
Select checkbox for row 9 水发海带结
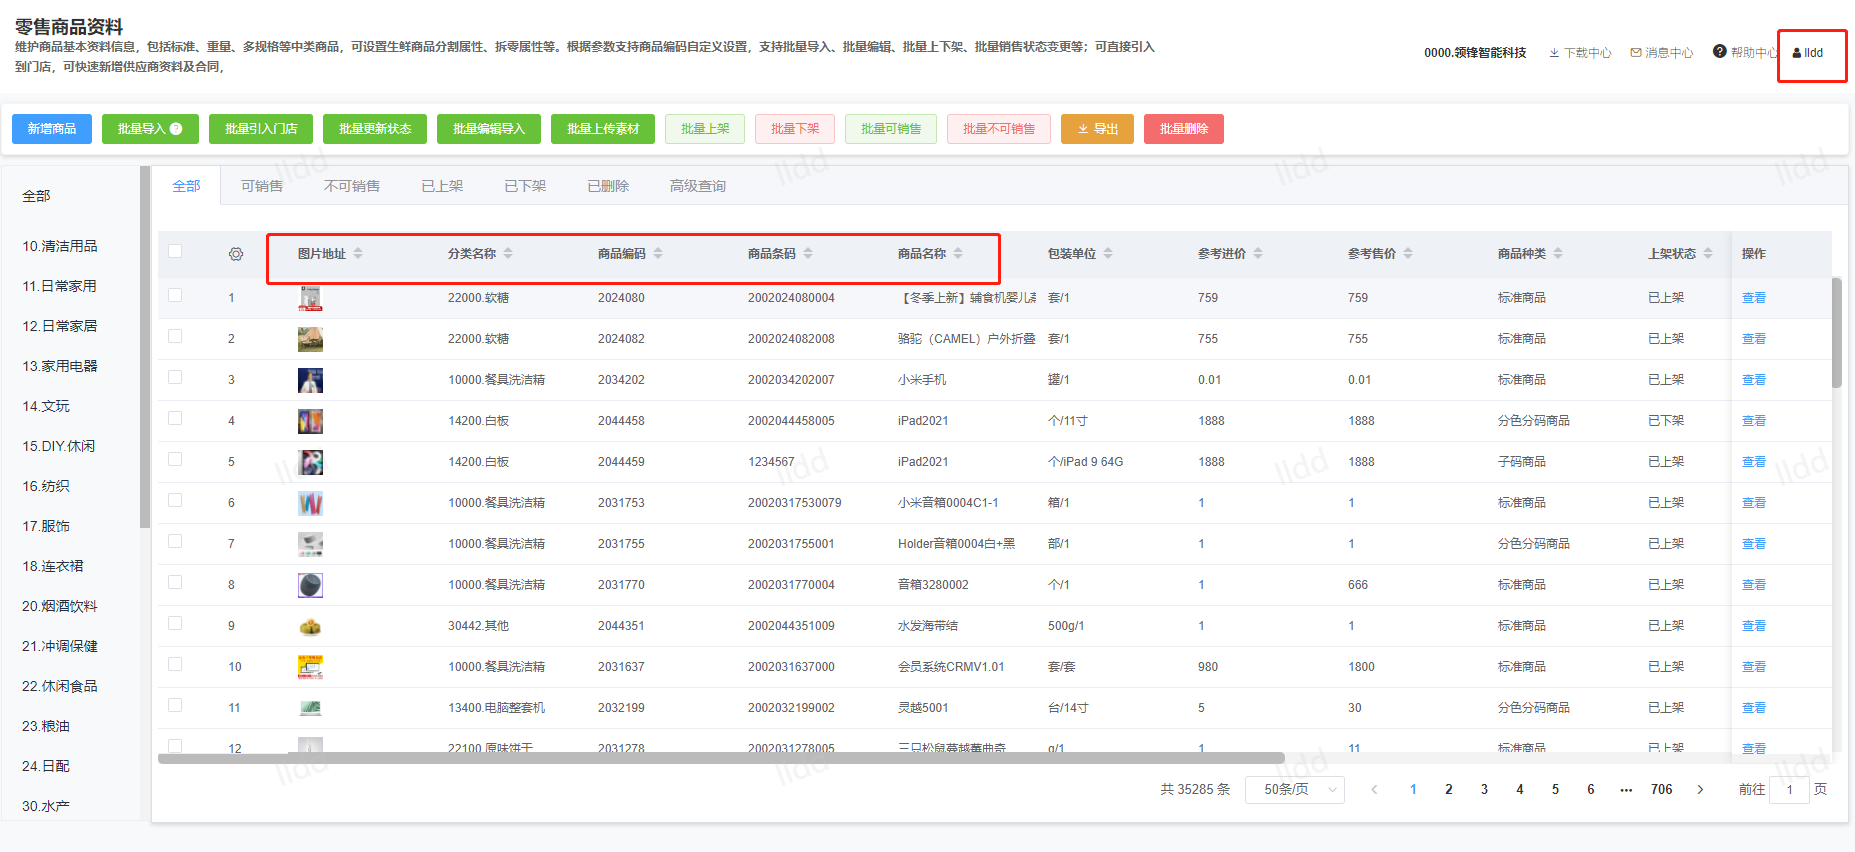click(x=175, y=624)
